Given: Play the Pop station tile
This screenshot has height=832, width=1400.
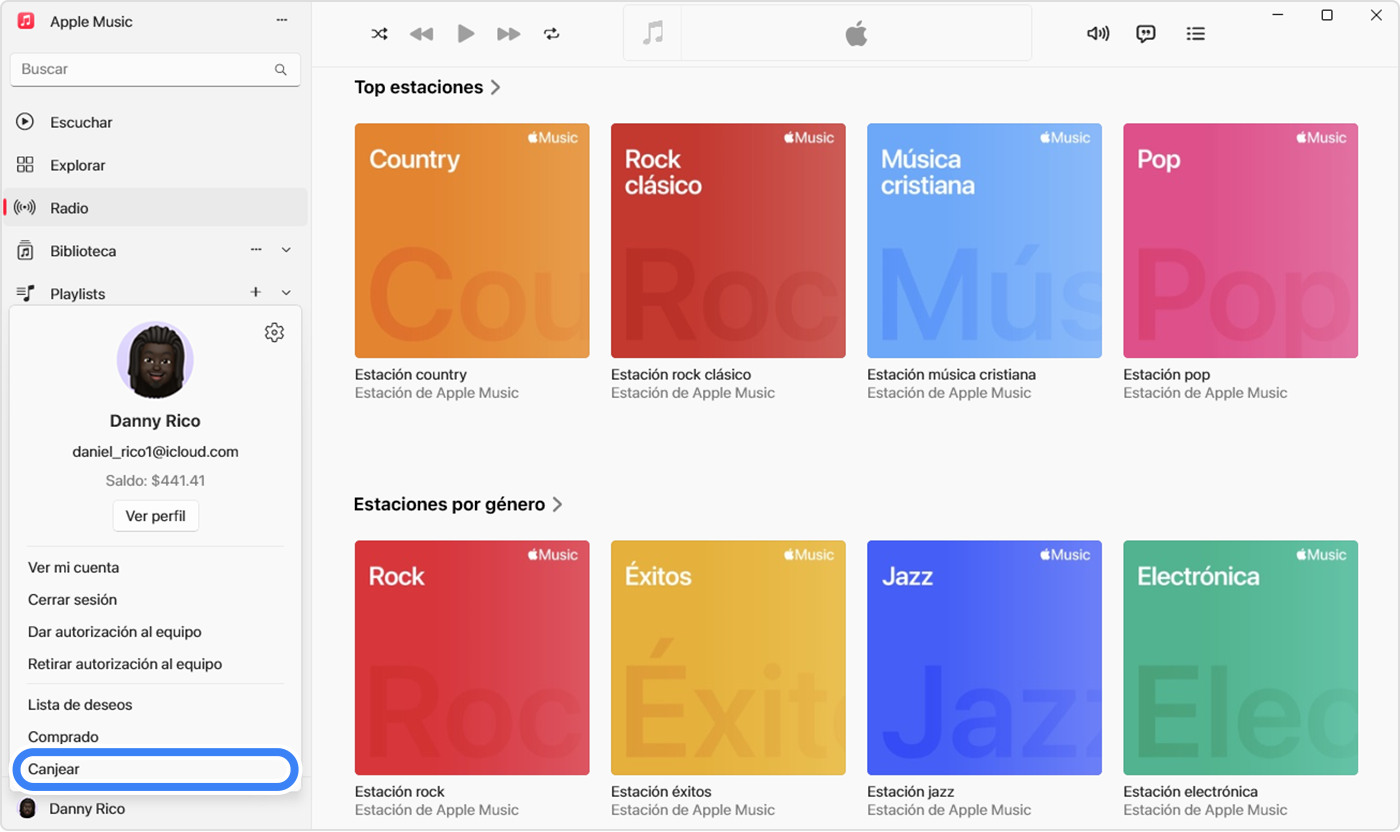Looking at the screenshot, I should coord(1240,240).
